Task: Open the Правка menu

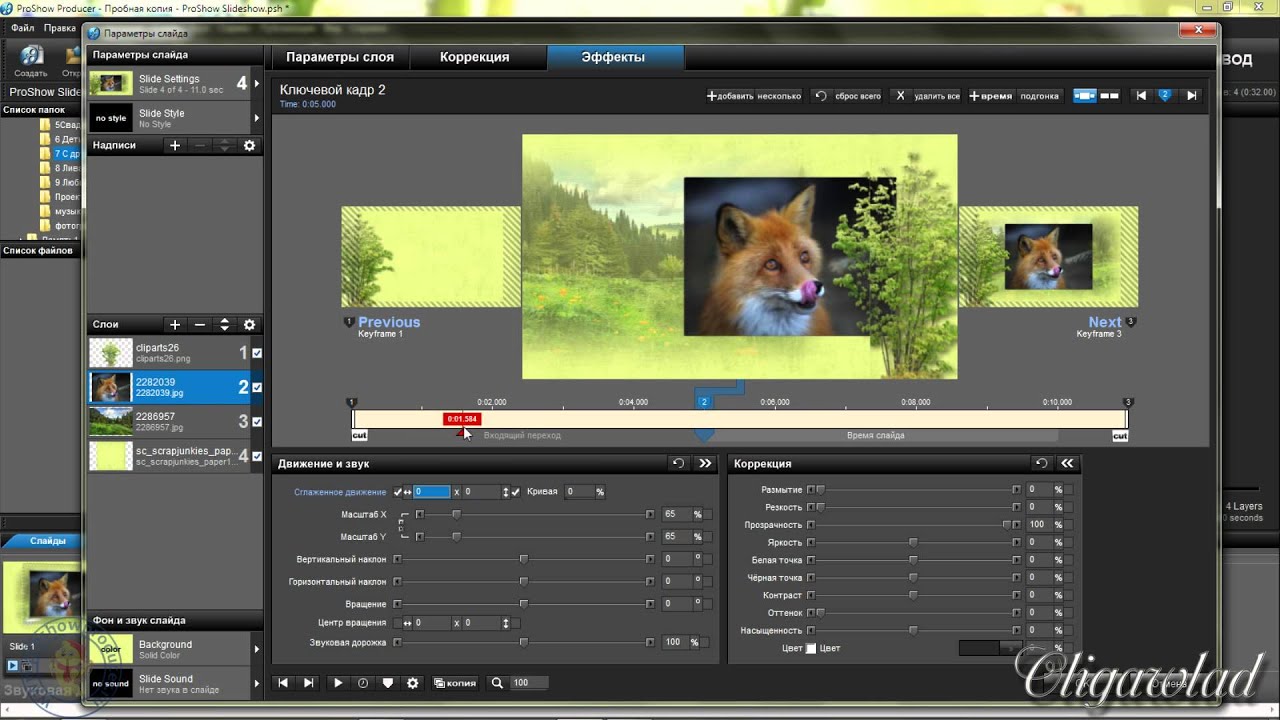Action: coord(60,28)
